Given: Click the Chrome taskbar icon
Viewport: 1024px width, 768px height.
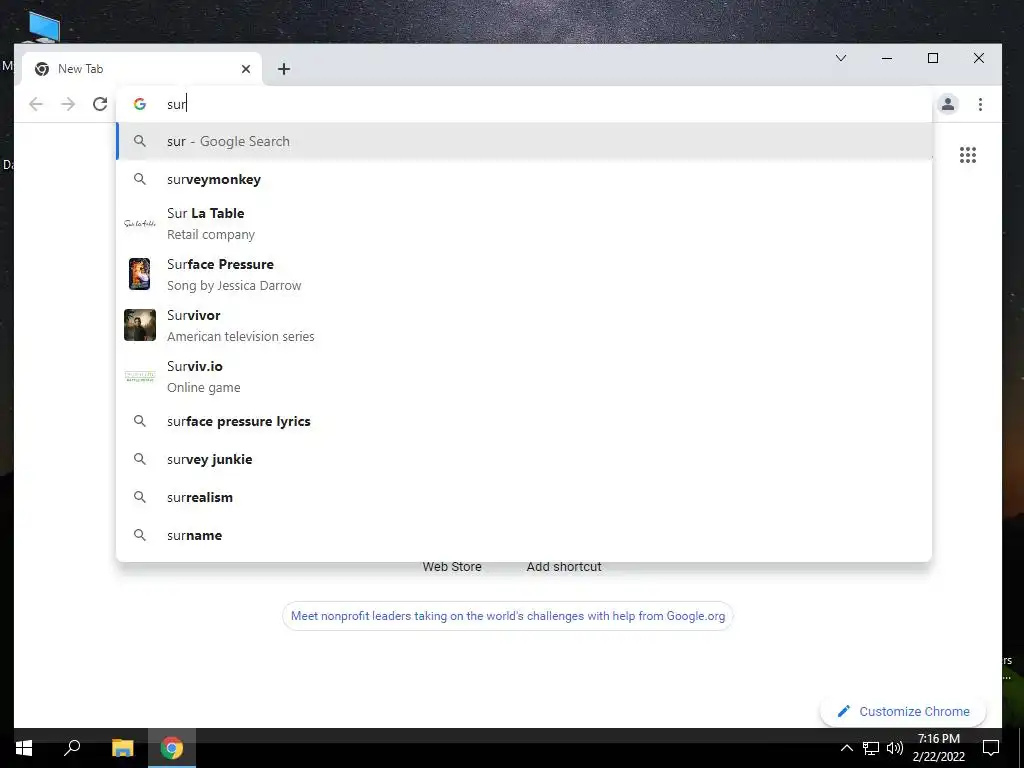Looking at the screenshot, I should 172,748.
